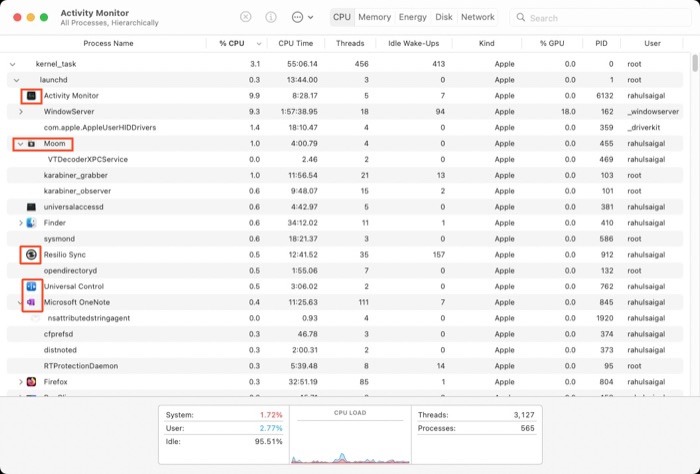Collapse the Moom process children
700x474 pixels.
(x=20, y=144)
